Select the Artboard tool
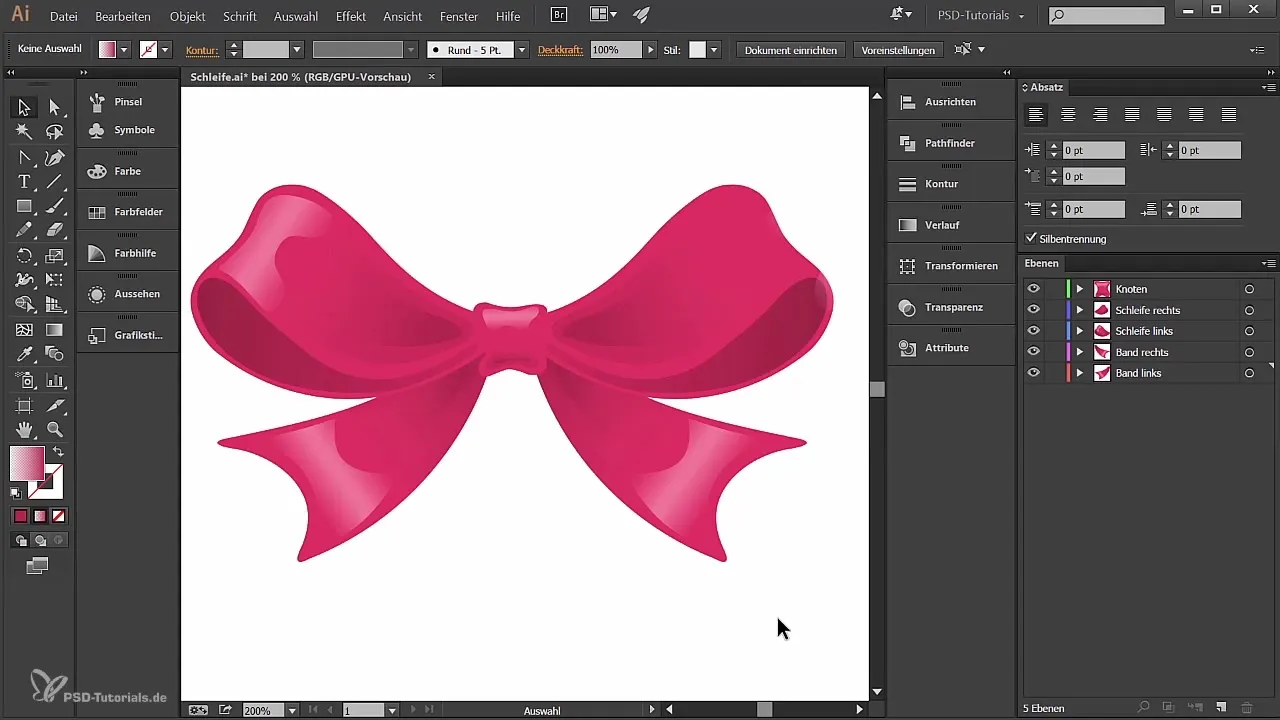 (24, 405)
